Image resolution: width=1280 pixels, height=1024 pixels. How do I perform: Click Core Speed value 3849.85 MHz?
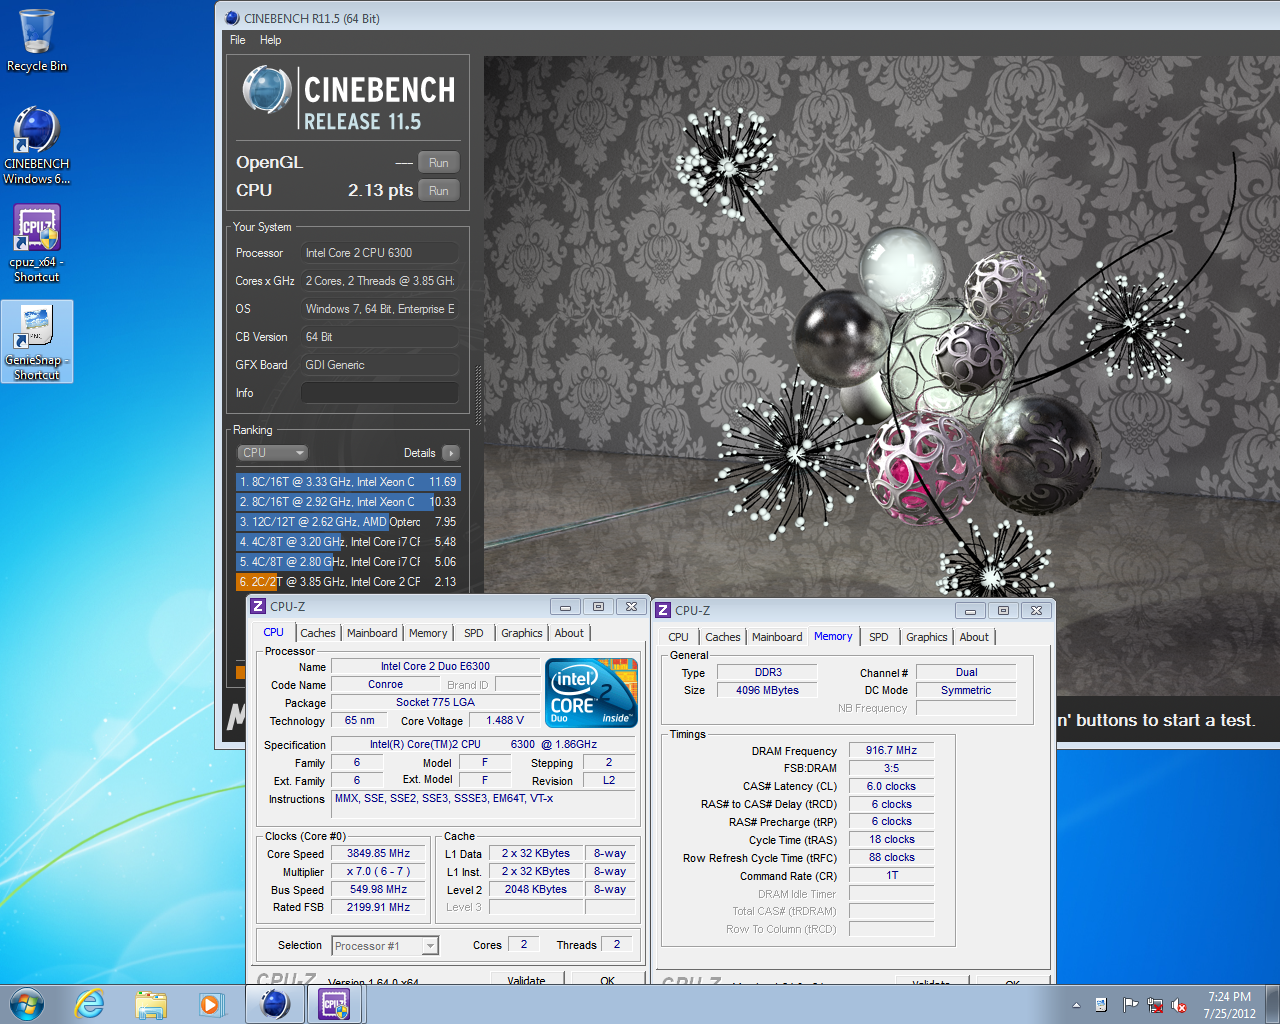pyautogui.click(x=378, y=854)
